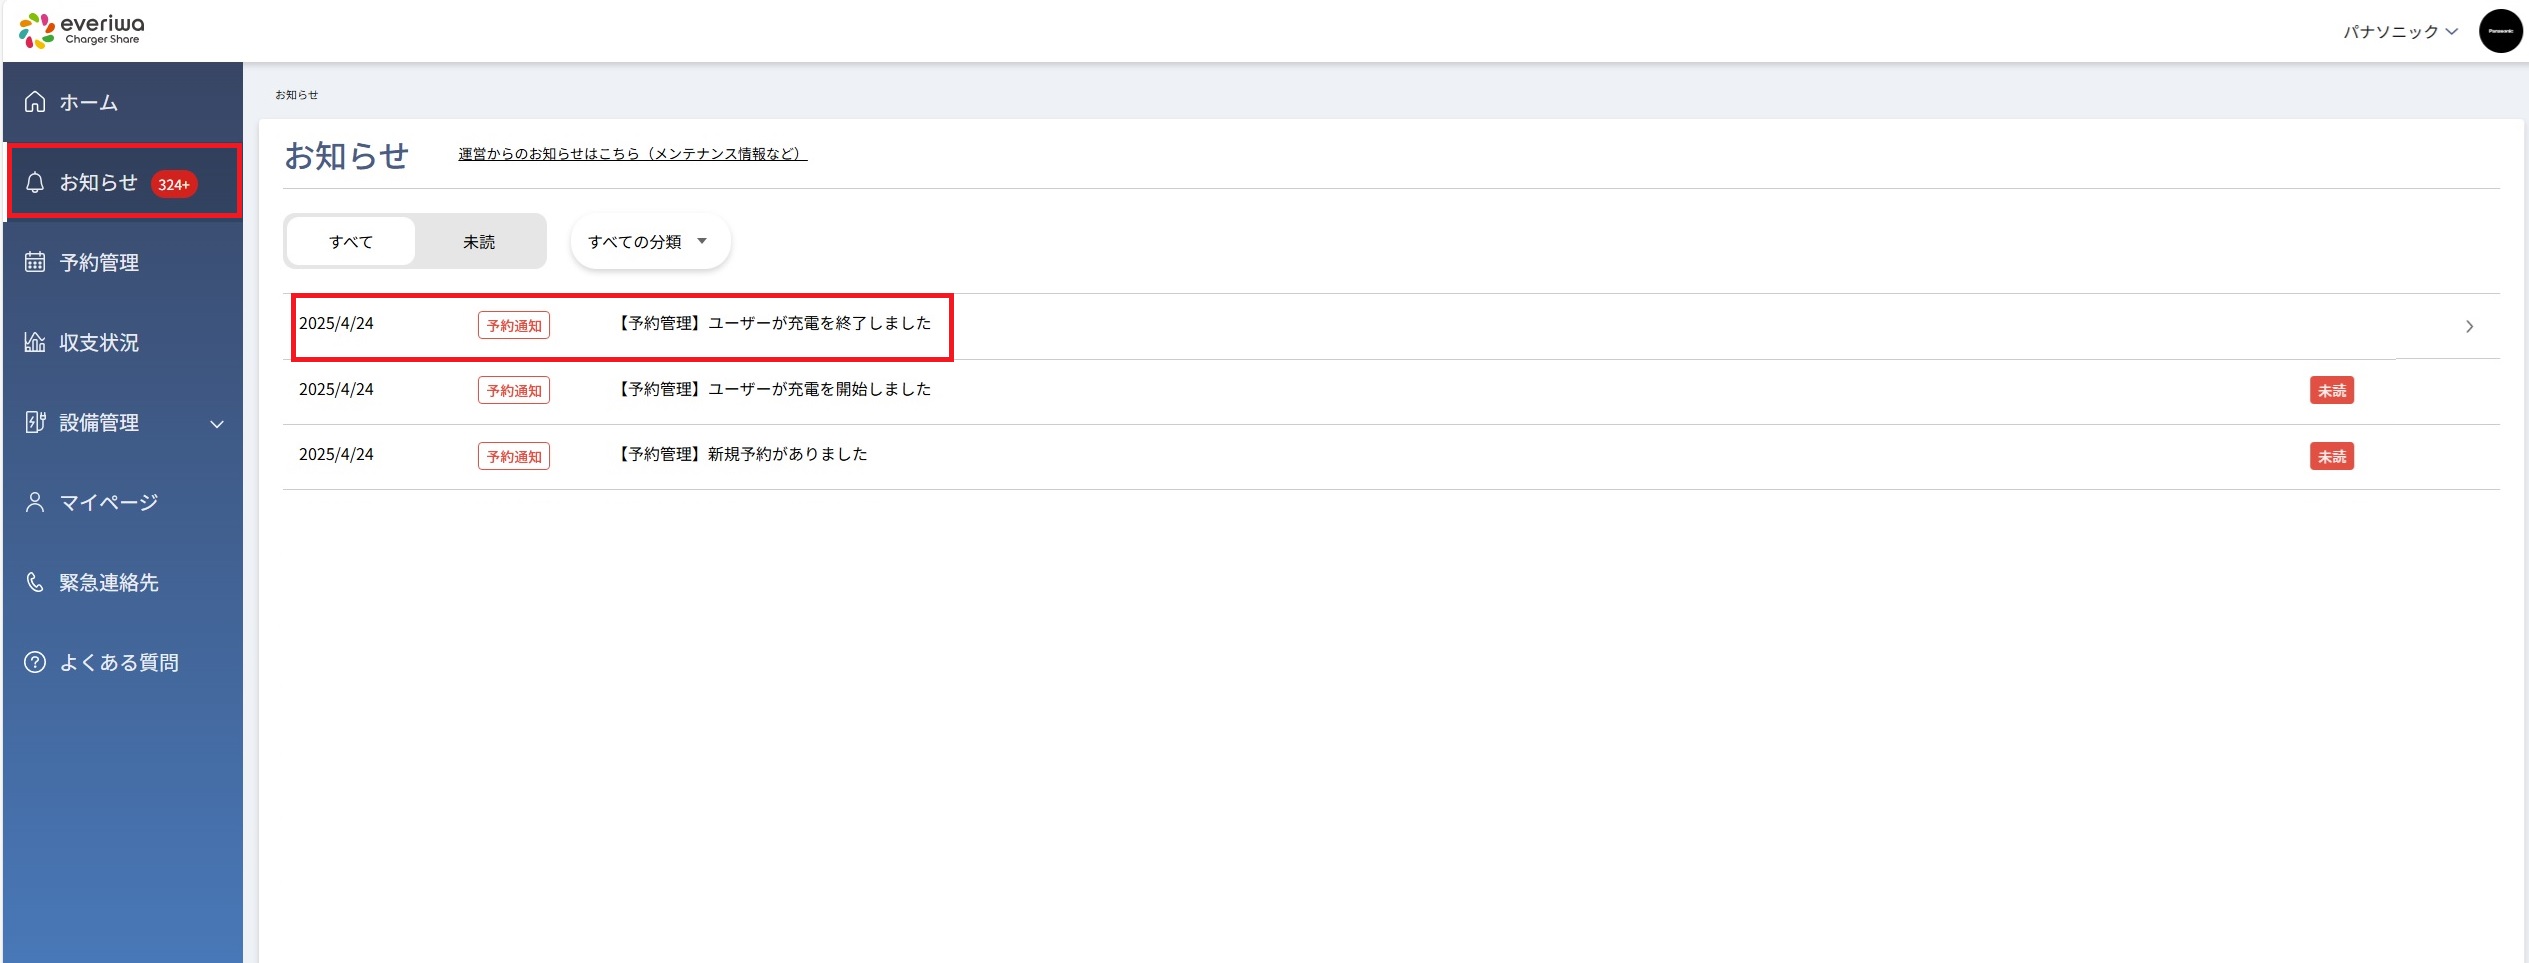Screen dimensions: 2529x963
Task: Click the emergency contact phone icon
Action: [35, 582]
